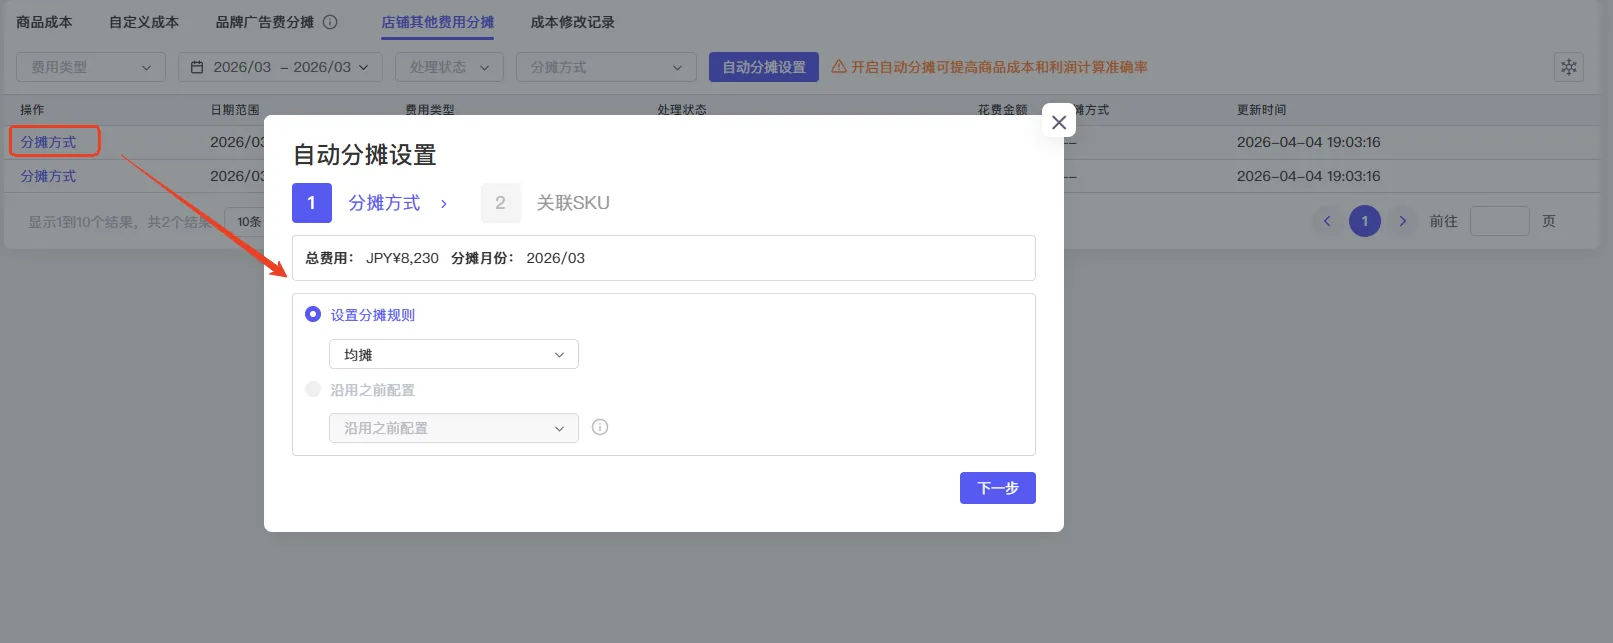Click the 日期范围 column header
The height and width of the screenshot is (643, 1613).
(x=235, y=110)
